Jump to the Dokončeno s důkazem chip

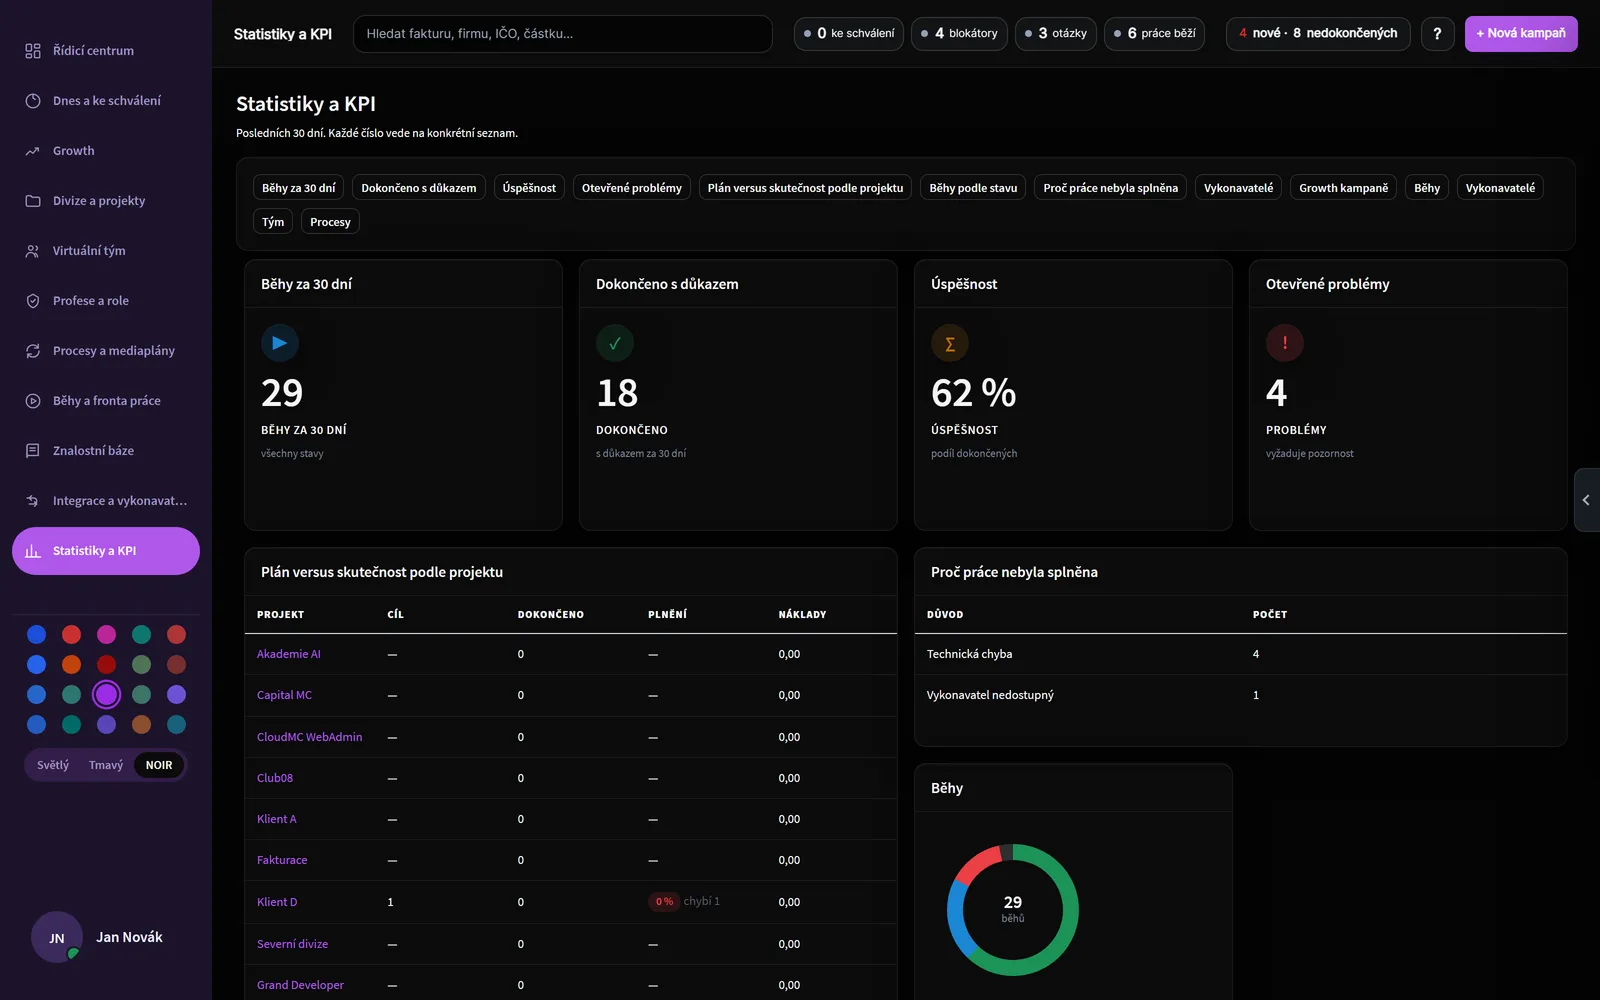(x=419, y=188)
